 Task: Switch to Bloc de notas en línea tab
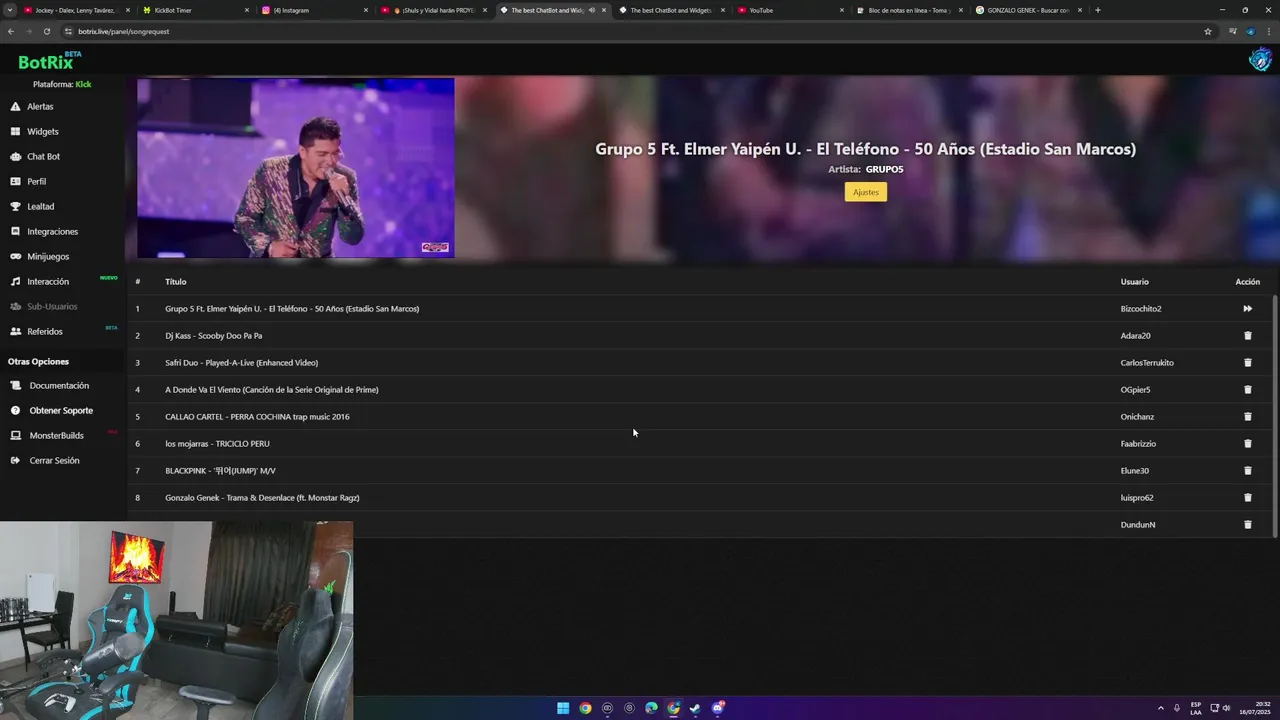click(x=910, y=10)
